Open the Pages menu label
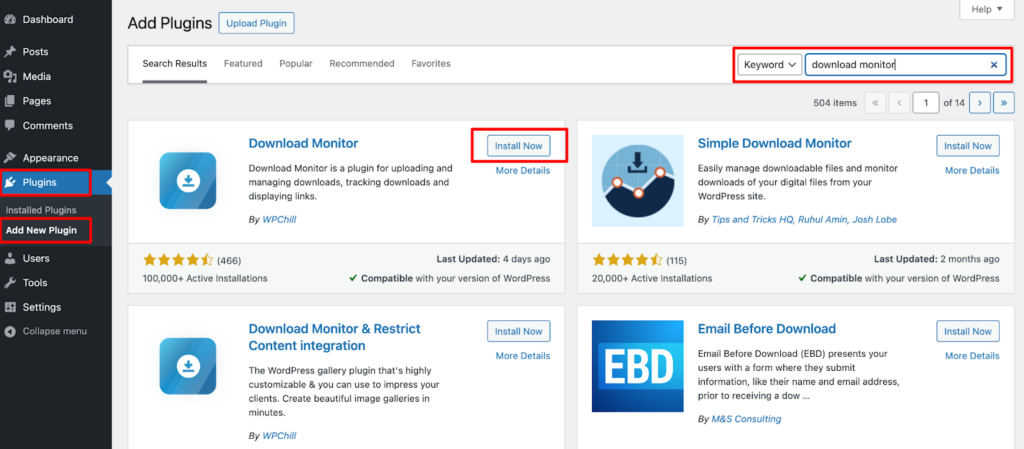Image resolution: width=1024 pixels, height=449 pixels. (x=37, y=101)
